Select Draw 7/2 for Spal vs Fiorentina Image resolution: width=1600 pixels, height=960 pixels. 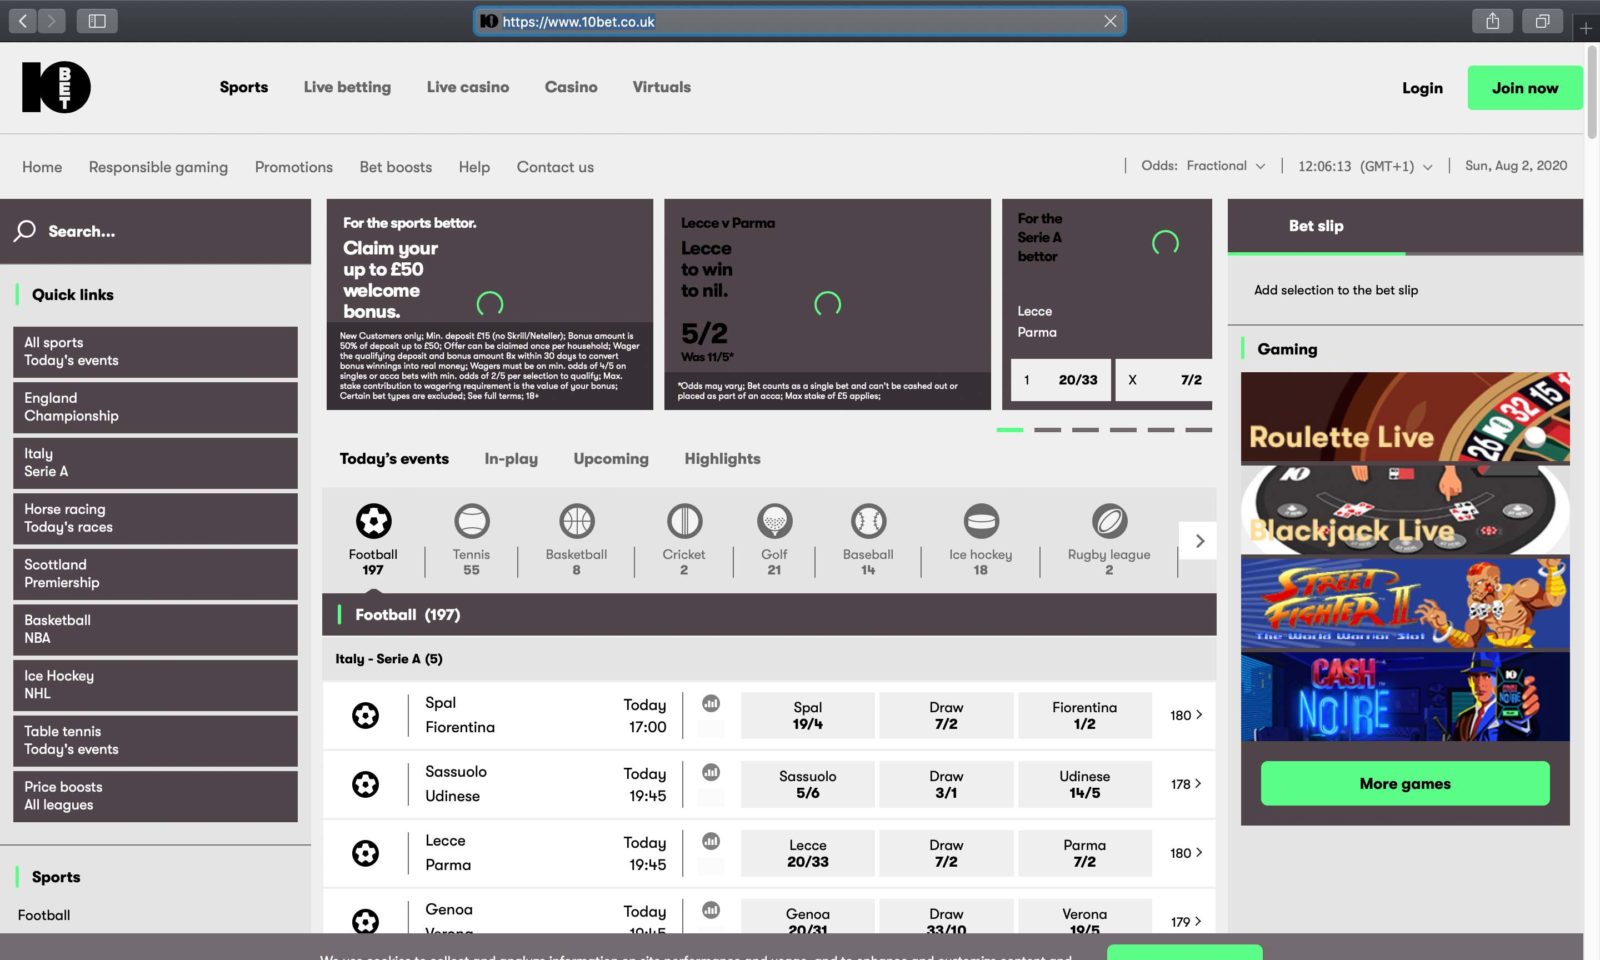point(945,715)
